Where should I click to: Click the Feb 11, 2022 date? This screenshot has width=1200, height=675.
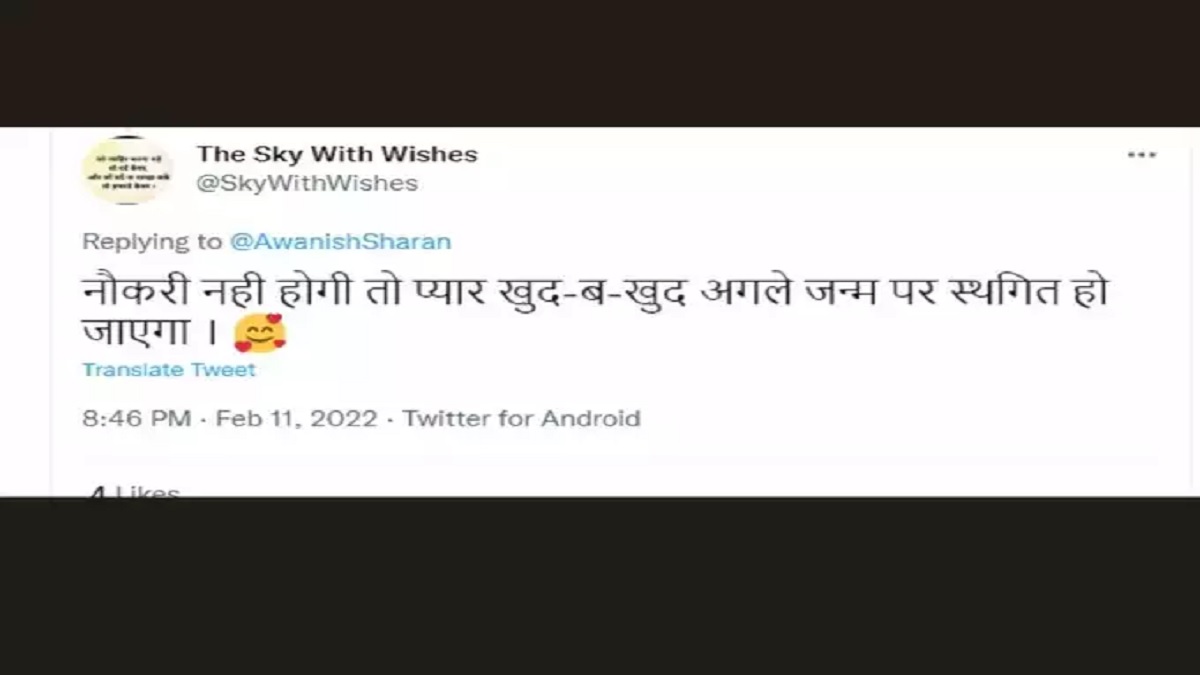(x=296, y=418)
